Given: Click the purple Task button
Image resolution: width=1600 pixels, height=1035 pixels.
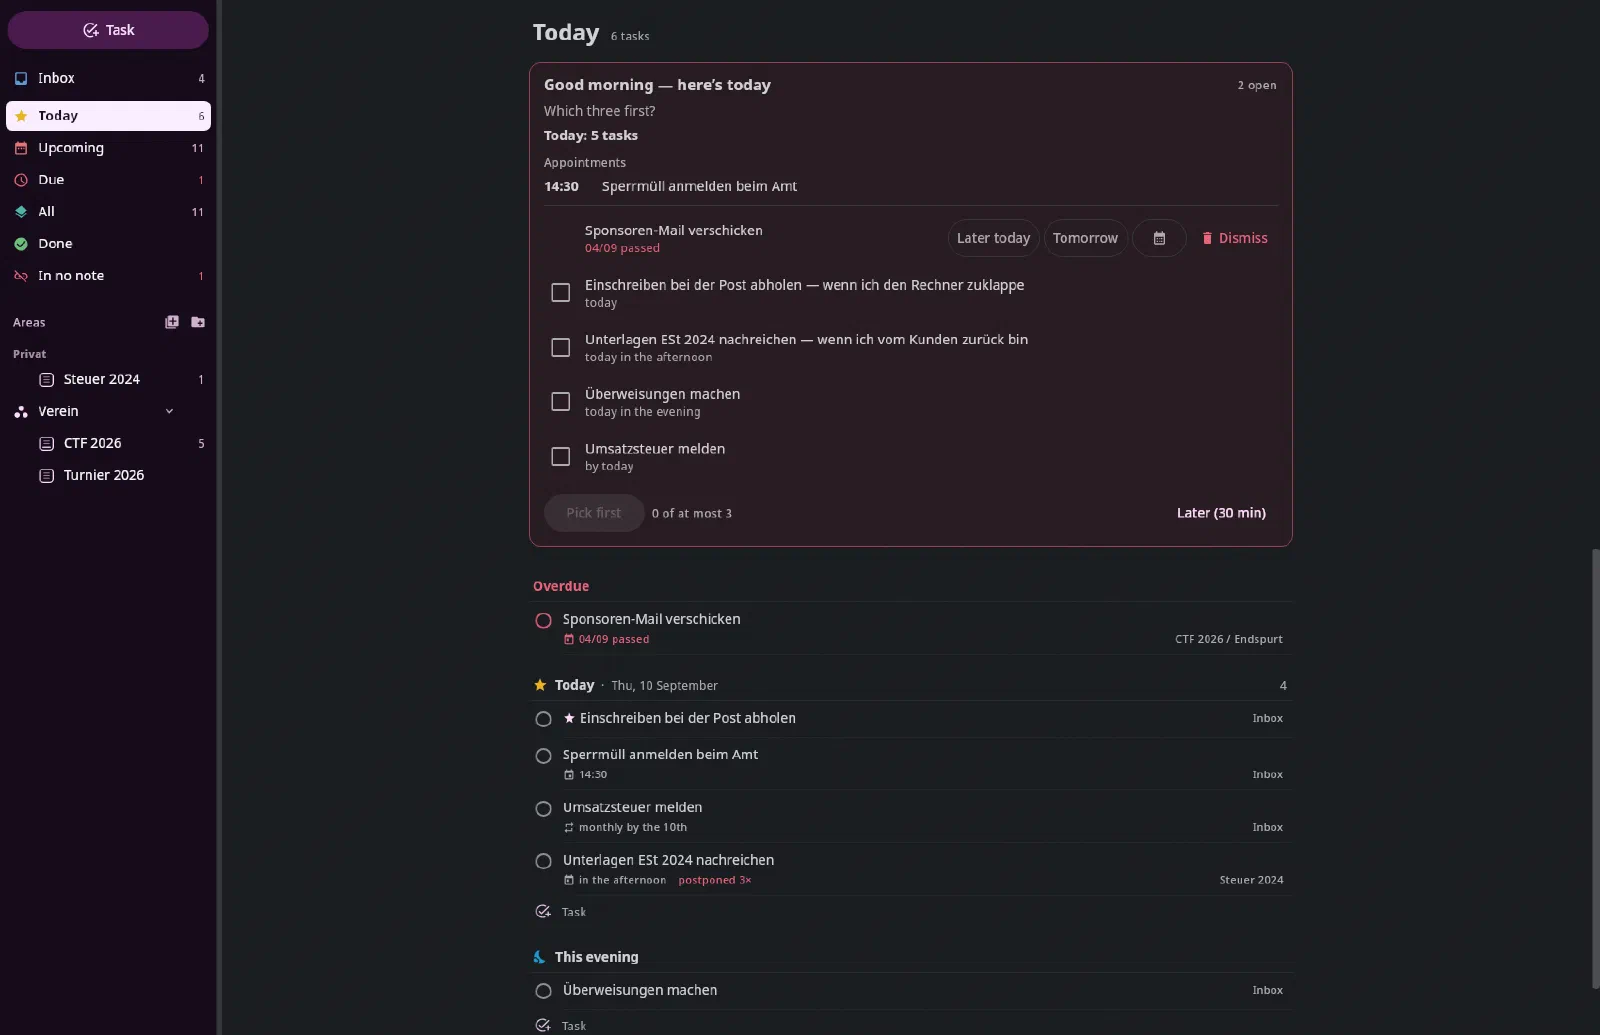Looking at the screenshot, I should (108, 30).
